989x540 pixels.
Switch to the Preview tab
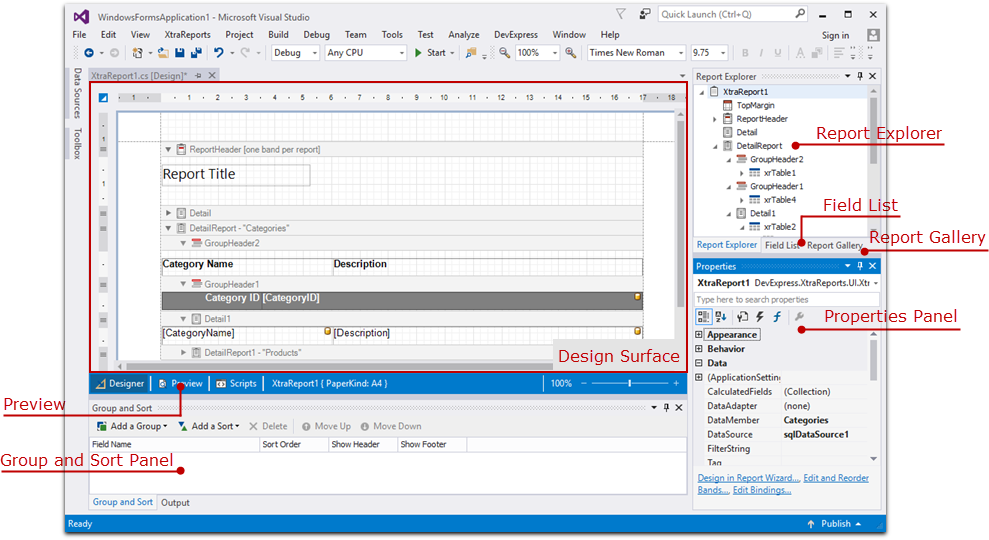180,383
